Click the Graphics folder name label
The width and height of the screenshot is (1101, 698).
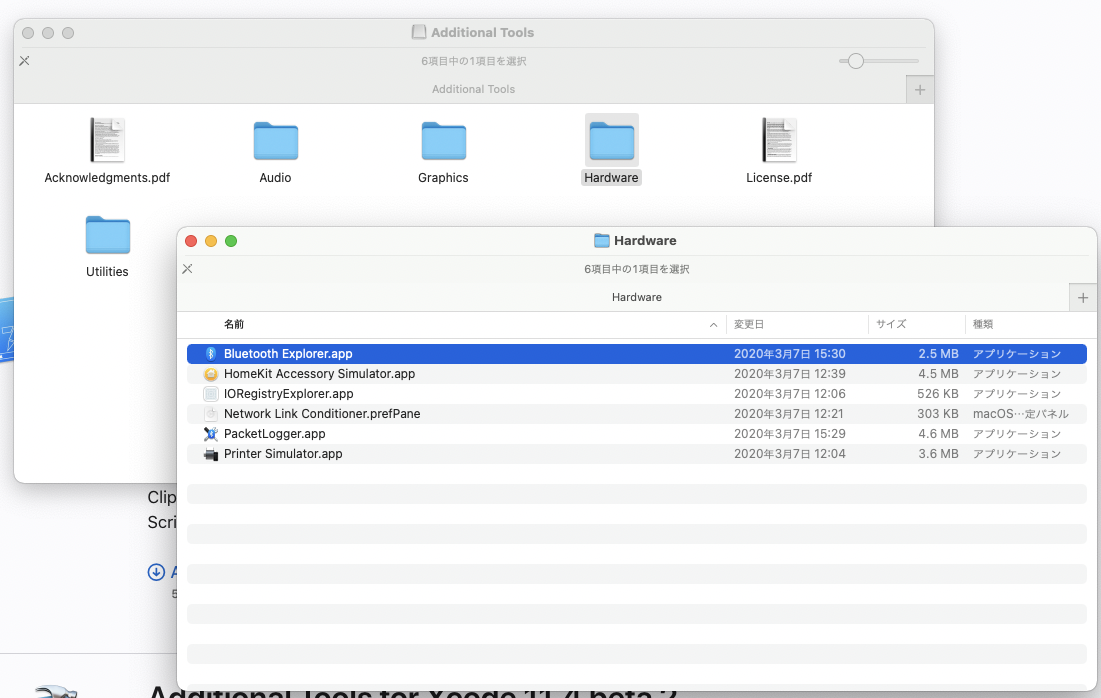coord(443,178)
